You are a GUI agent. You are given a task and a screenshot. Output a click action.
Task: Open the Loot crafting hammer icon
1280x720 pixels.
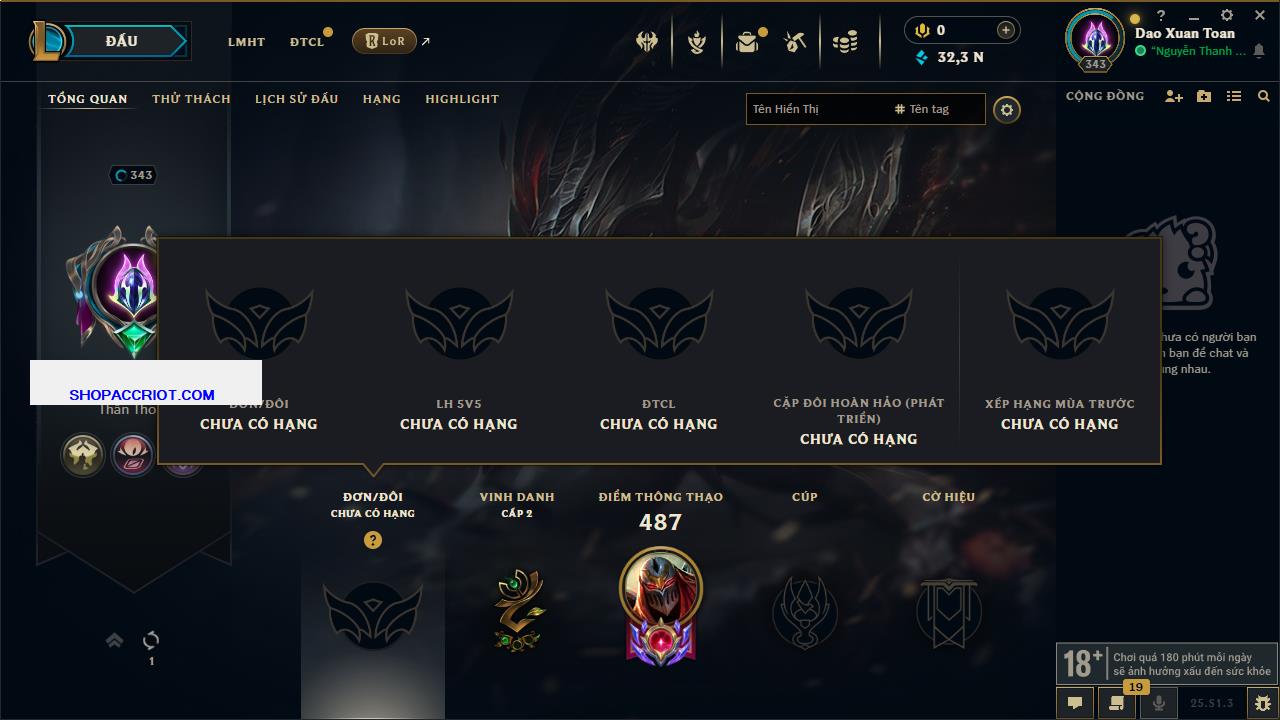(x=795, y=42)
